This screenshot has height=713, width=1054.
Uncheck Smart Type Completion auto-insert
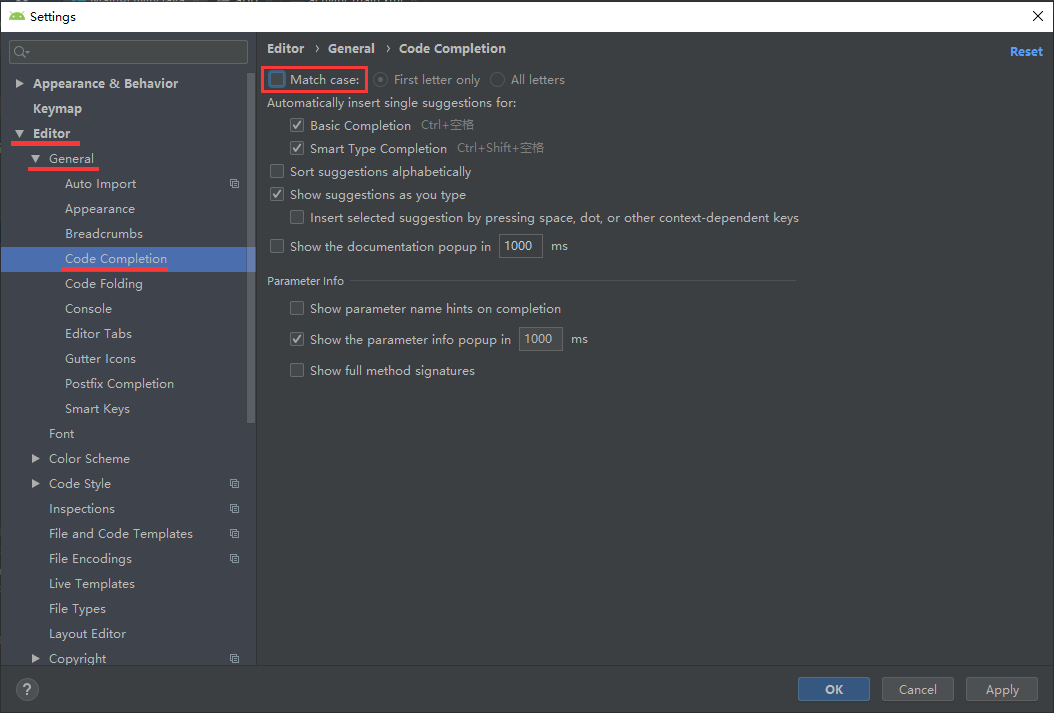coord(296,149)
